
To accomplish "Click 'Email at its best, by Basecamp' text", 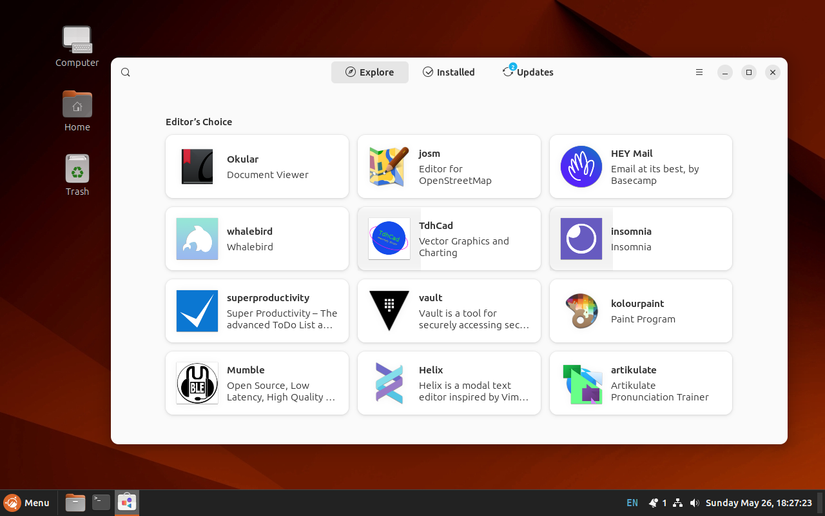I will tap(655, 175).
